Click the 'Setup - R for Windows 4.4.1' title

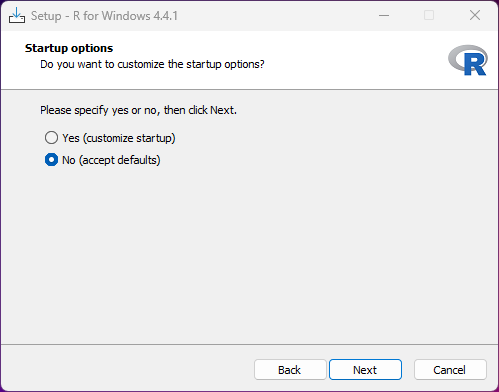(104, 16)
